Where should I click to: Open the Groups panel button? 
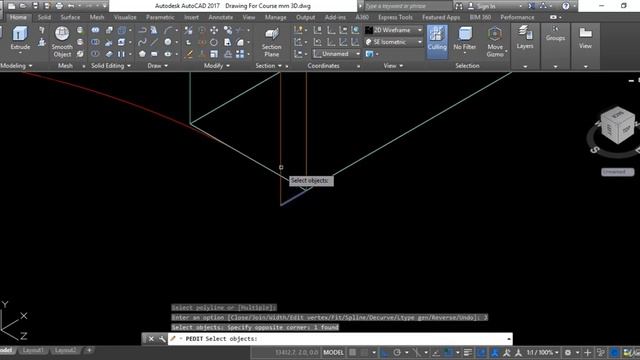coord(555,34)
